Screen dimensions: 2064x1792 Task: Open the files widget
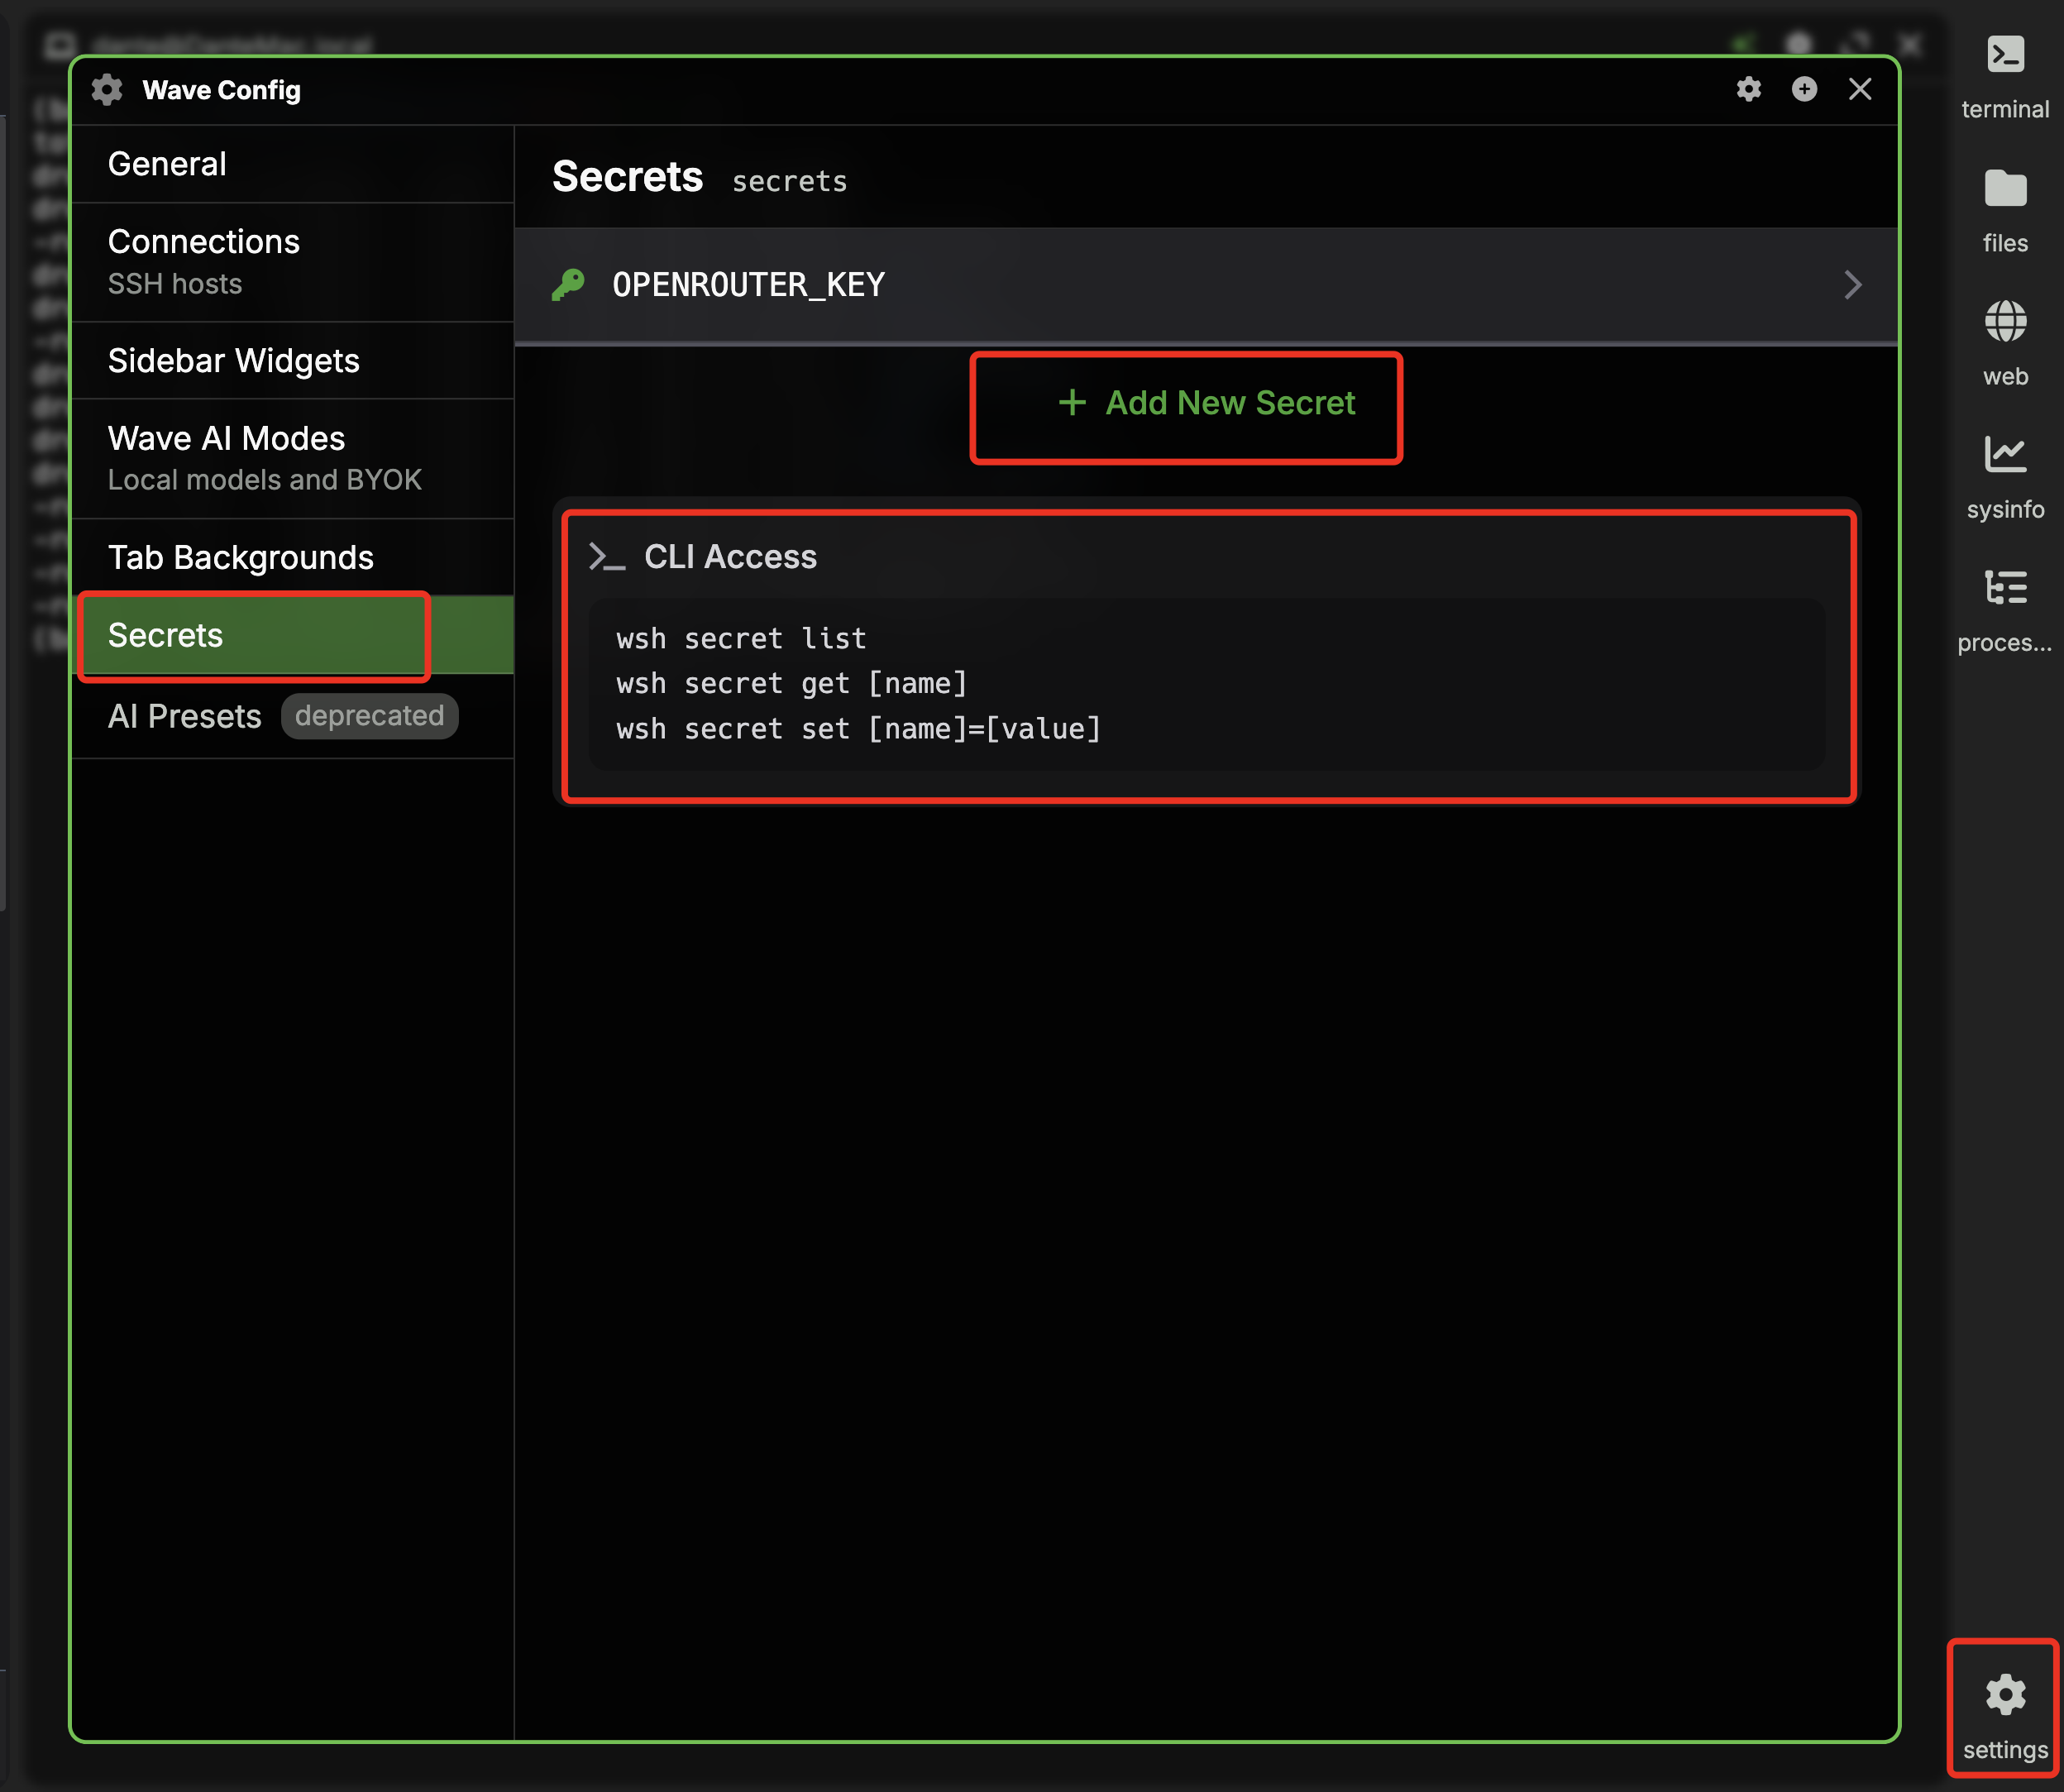pyautogui.click(x=2005, y=211)
